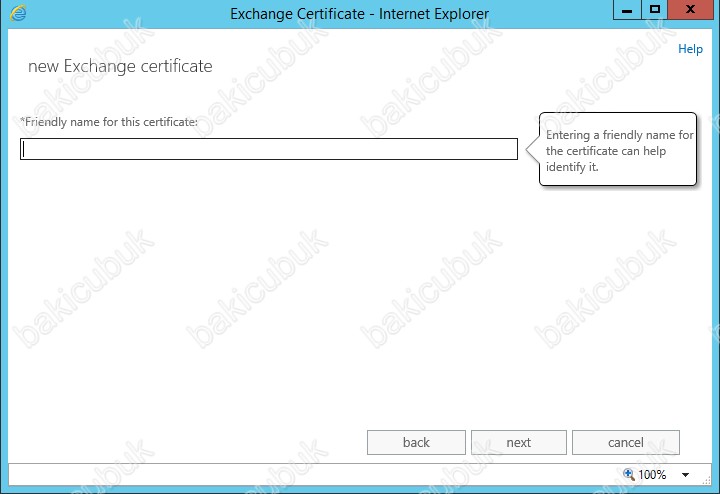
Task: Cancel the new Exchange certificate wizard
Action: click(625, 443)
